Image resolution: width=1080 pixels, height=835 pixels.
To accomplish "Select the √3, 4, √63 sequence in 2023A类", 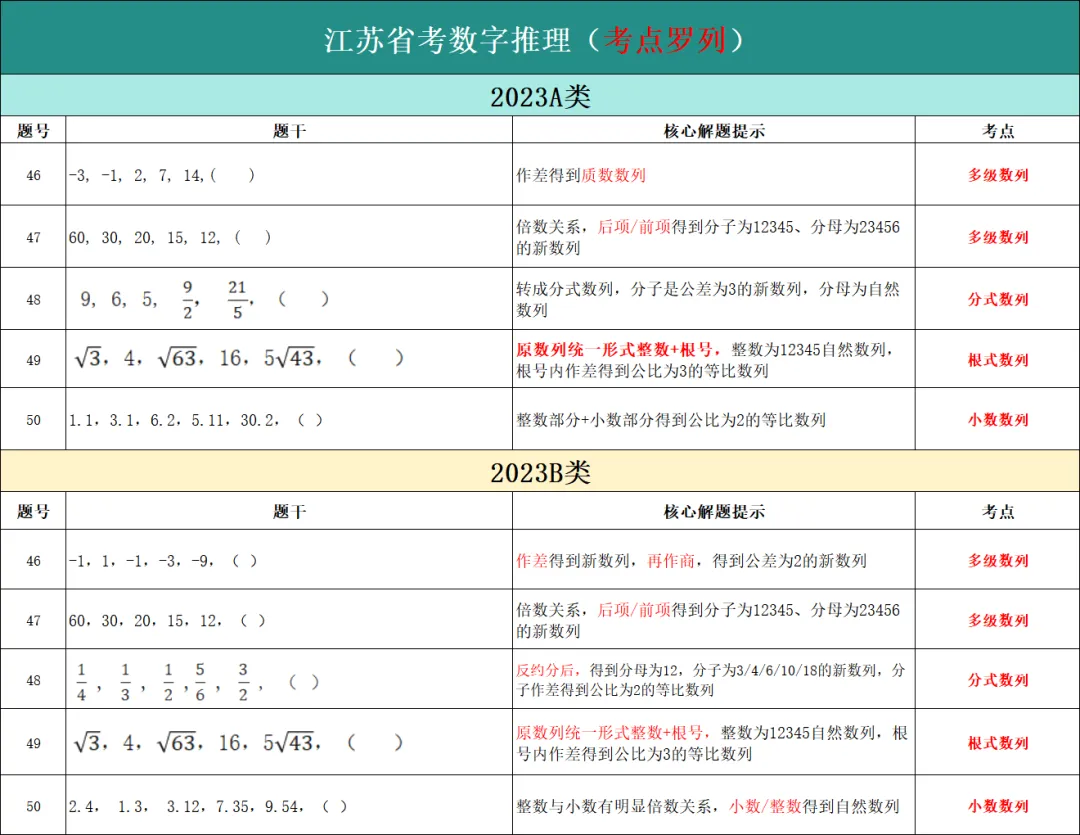I will (x=238, y=358).
